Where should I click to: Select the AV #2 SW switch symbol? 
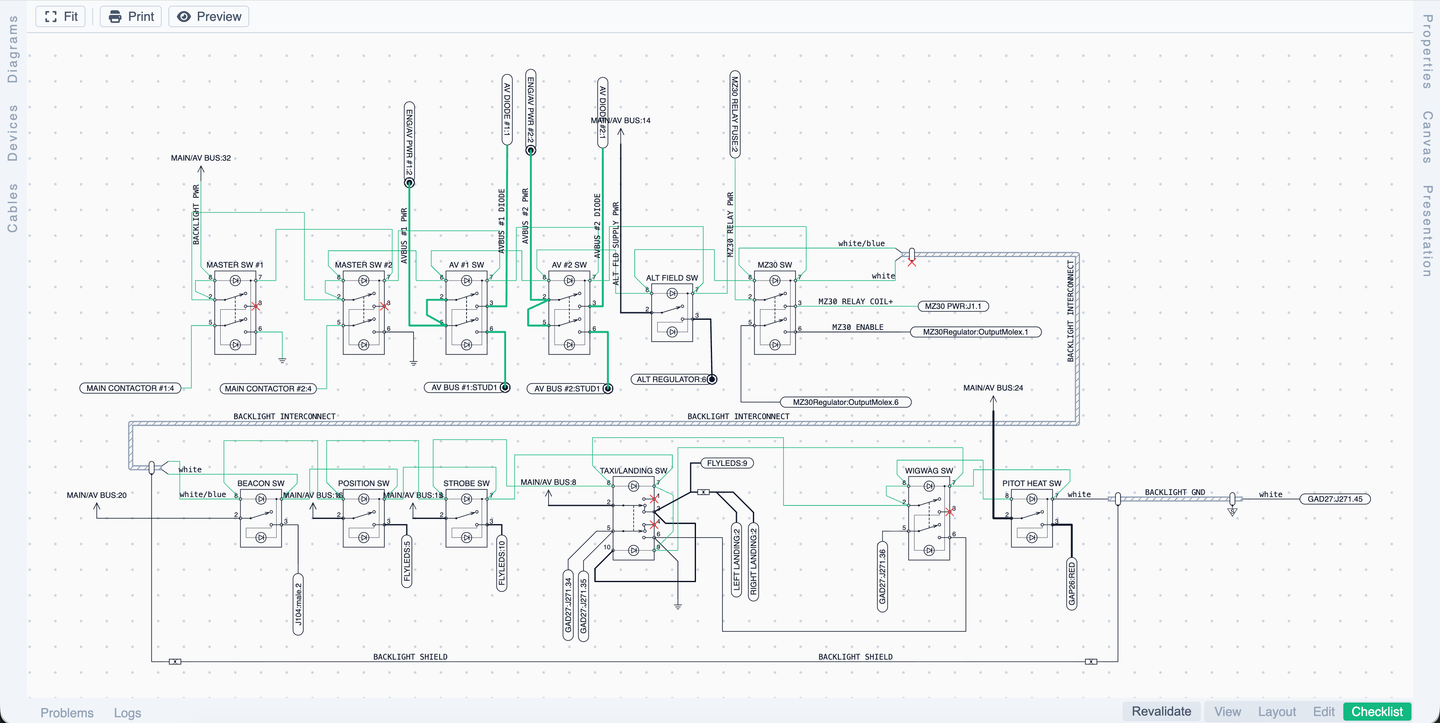pyautogui.click(x=569, y=312)
